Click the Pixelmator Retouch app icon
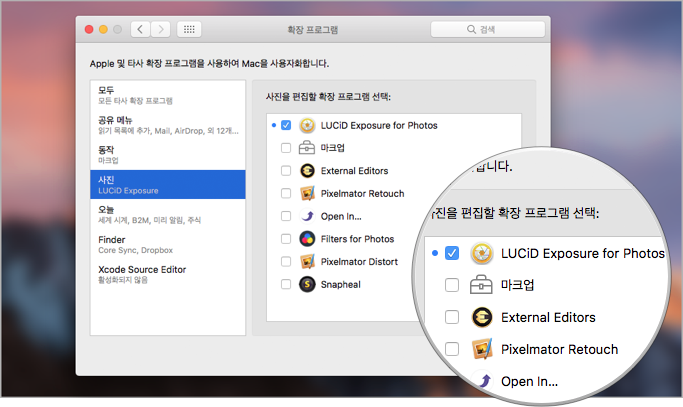This screenshot has width=683, height=407. tap(307, 193)
